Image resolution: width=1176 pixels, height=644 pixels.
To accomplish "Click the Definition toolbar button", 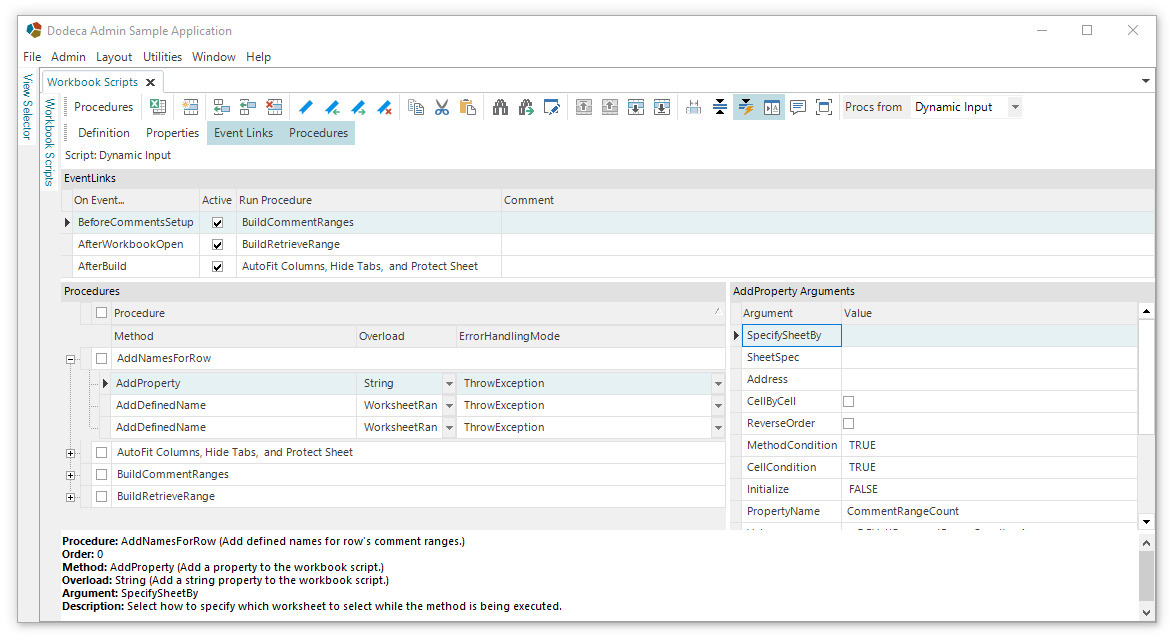I will point(104,133).
